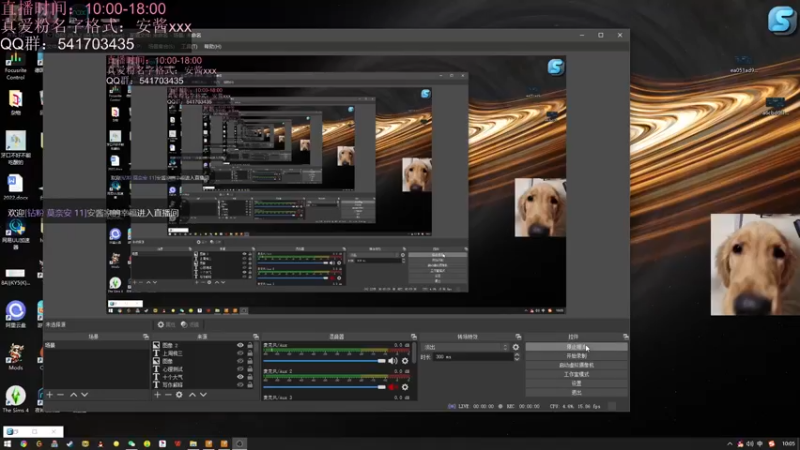Open the 淡出 transition dropdown

465,347
